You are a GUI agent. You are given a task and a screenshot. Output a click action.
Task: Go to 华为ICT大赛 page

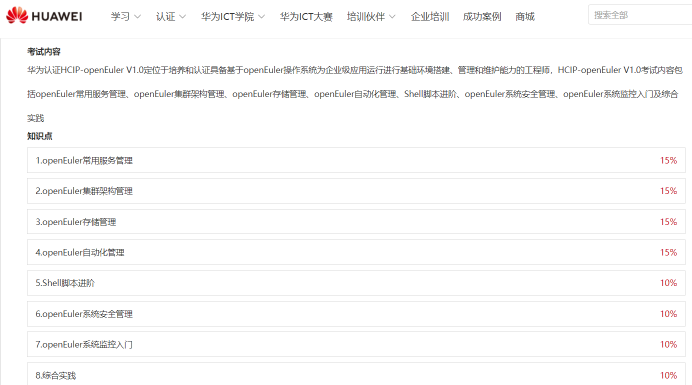pyautogui.click(x=306, y=17)
